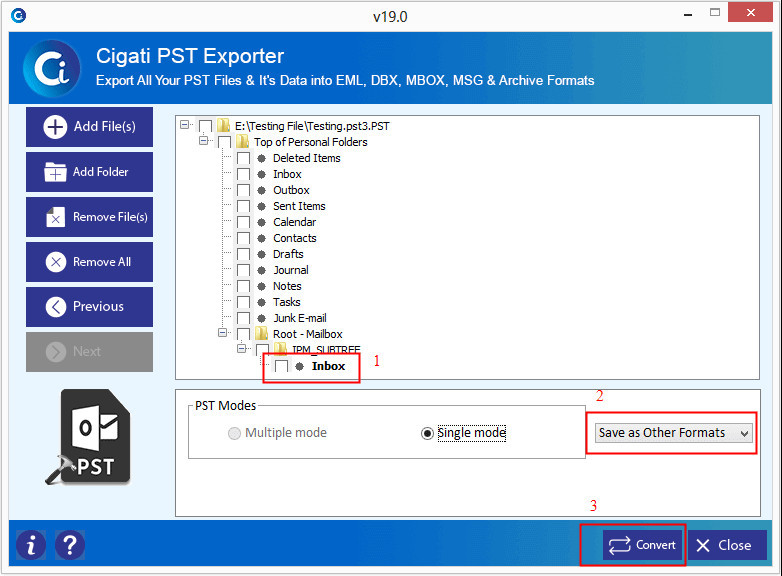Viewport: 782px width, 576px height.
Task: Select the Sent Items tree row text
Action: pos(299,206)
